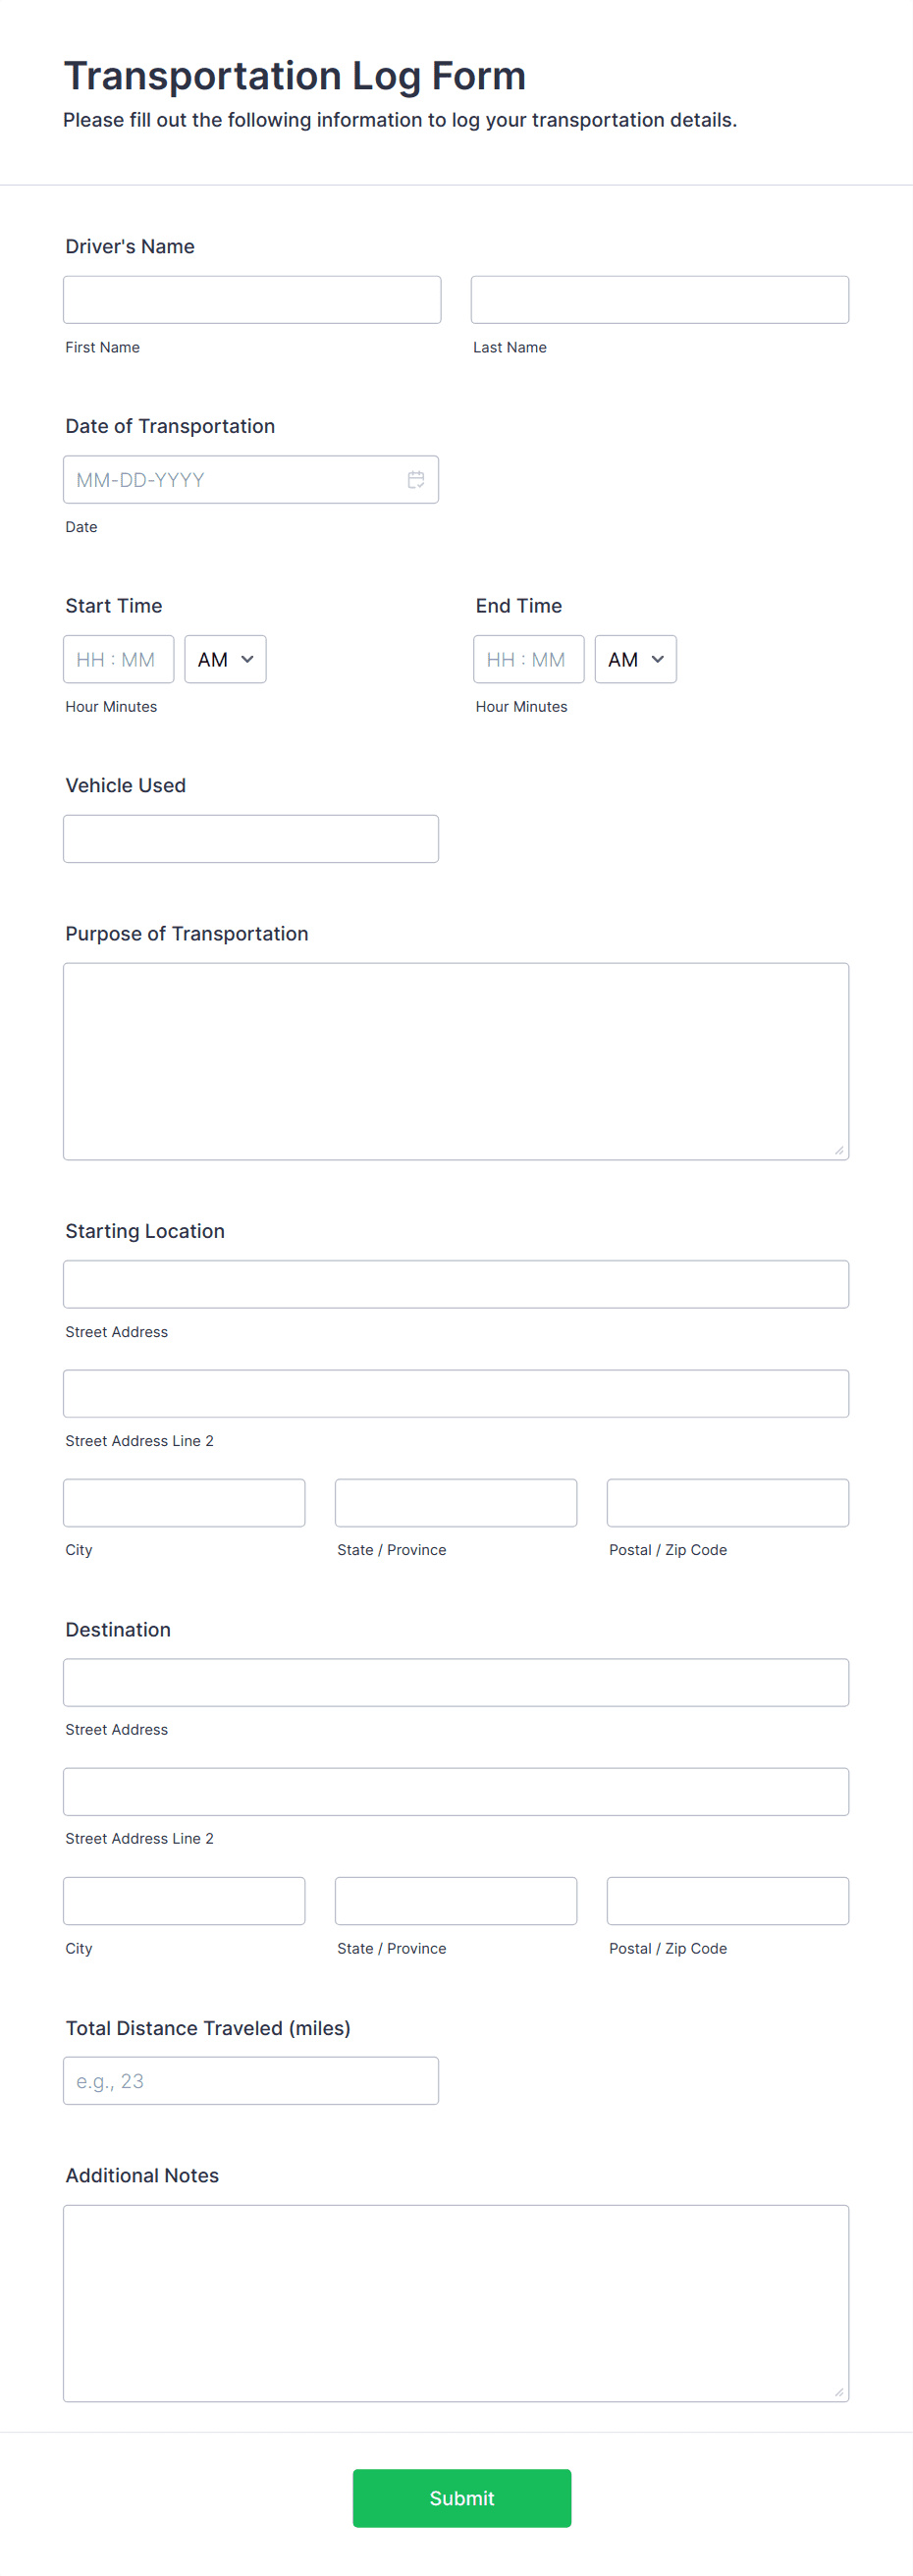
Task: Click the Starting Location State/Province field
Action: click(x=455, y=1502)
